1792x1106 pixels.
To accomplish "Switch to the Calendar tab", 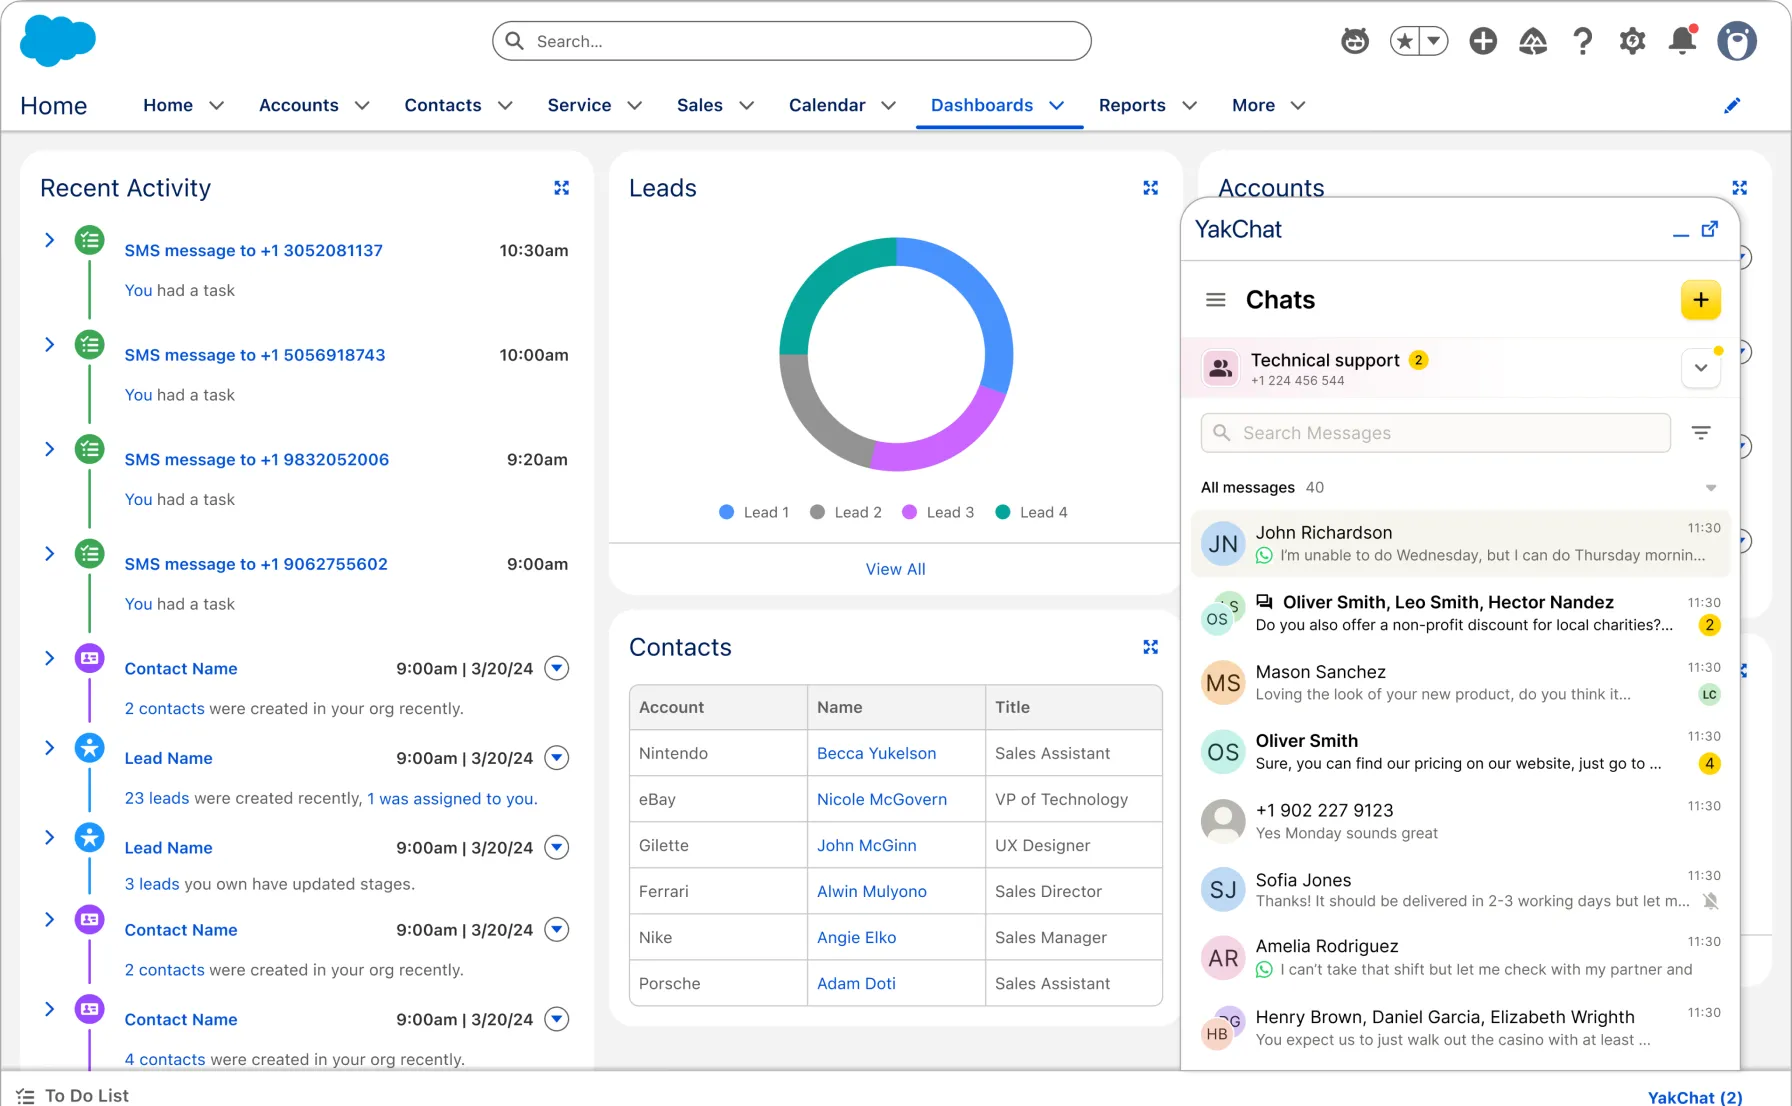I will click(827, 105).
